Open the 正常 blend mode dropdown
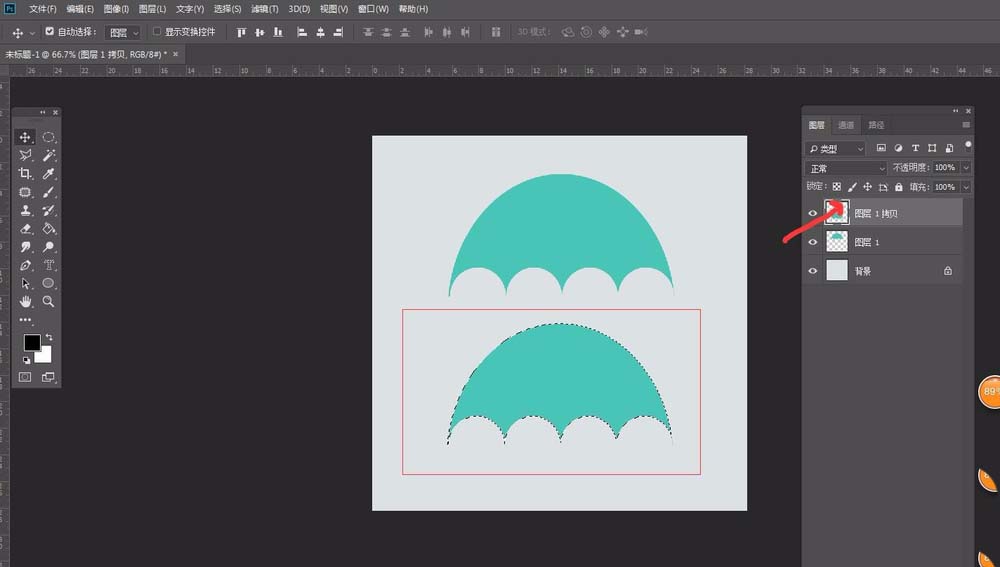The height and width of the screenshot is (567, 1000). tap(846, 168)
